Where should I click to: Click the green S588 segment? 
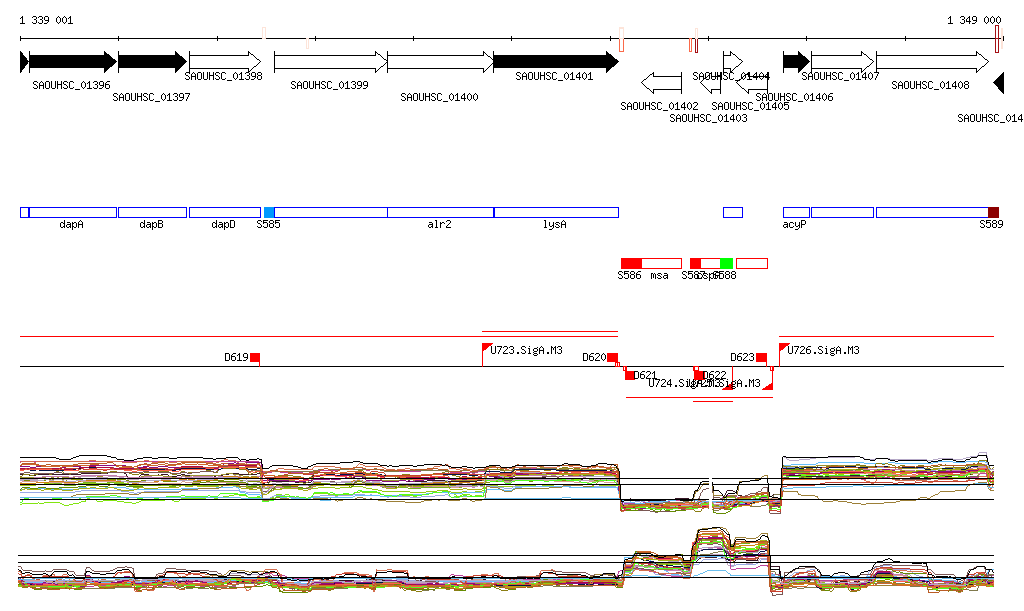click(x=726, y=263)
